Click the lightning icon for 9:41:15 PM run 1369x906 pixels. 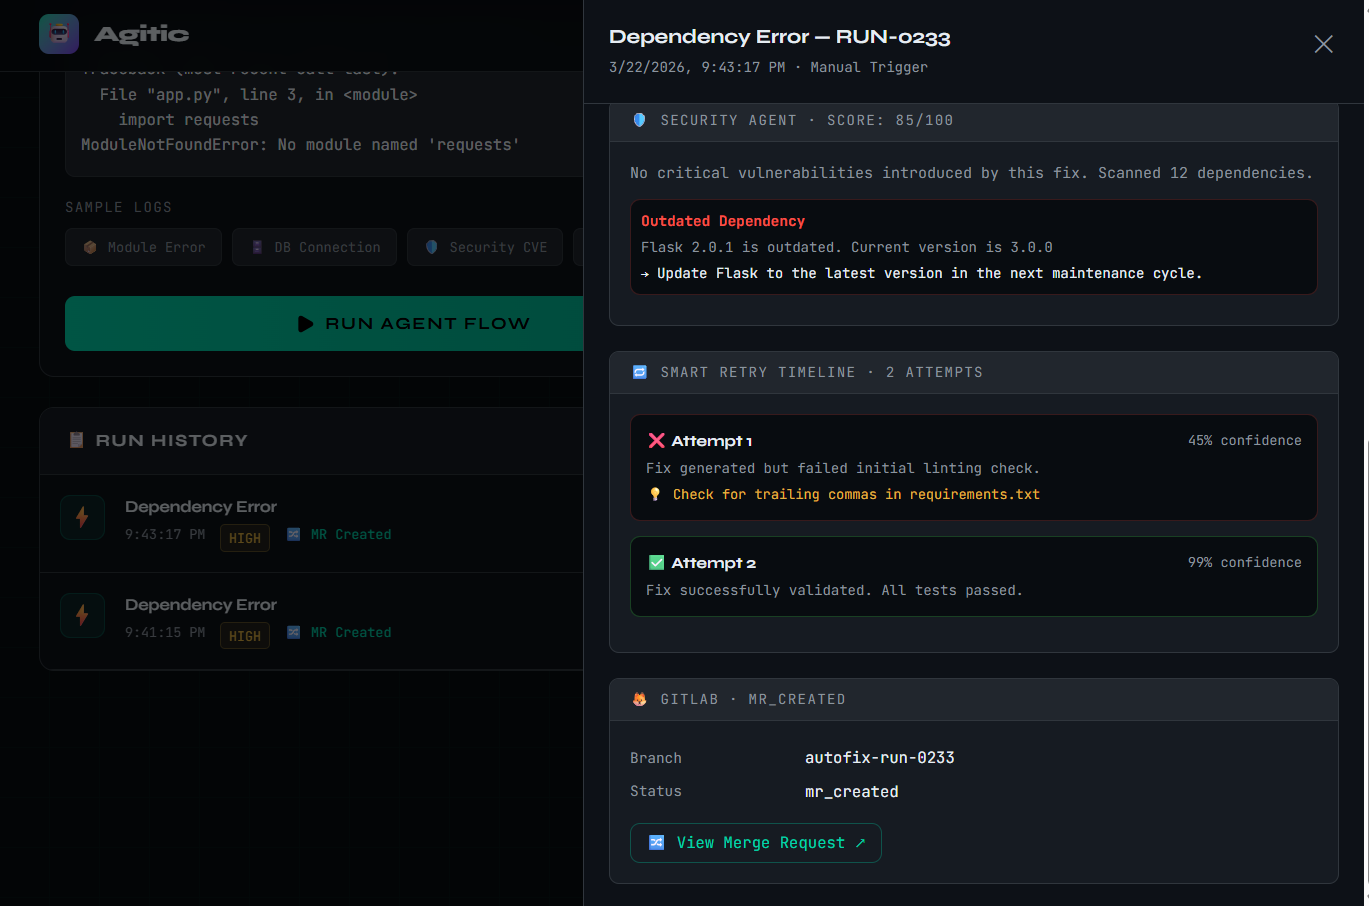tap(82, 615)
